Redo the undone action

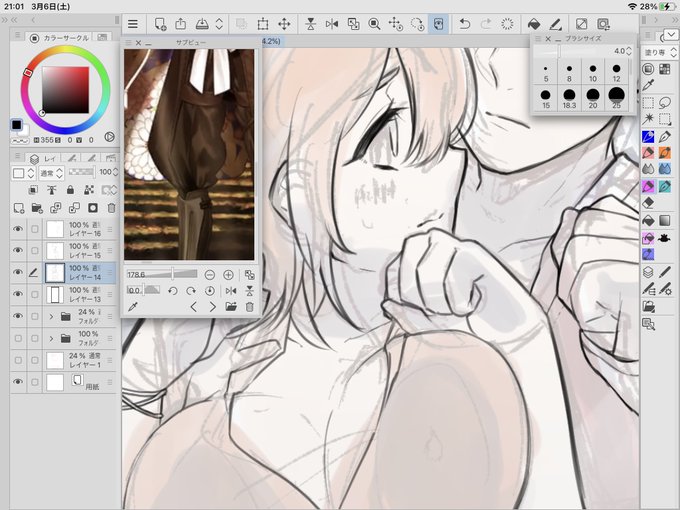[x=486, y=24]
